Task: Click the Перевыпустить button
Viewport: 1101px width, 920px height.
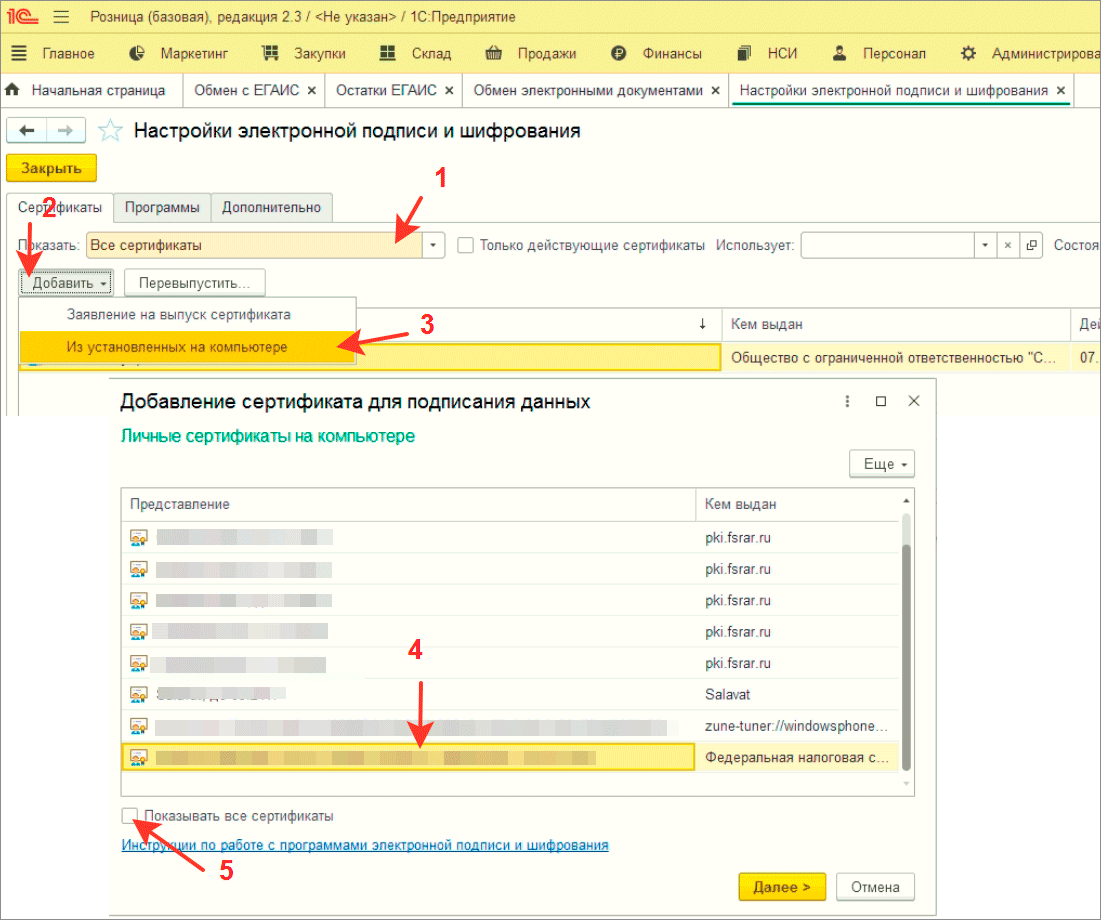Action: tap(195, 283)
